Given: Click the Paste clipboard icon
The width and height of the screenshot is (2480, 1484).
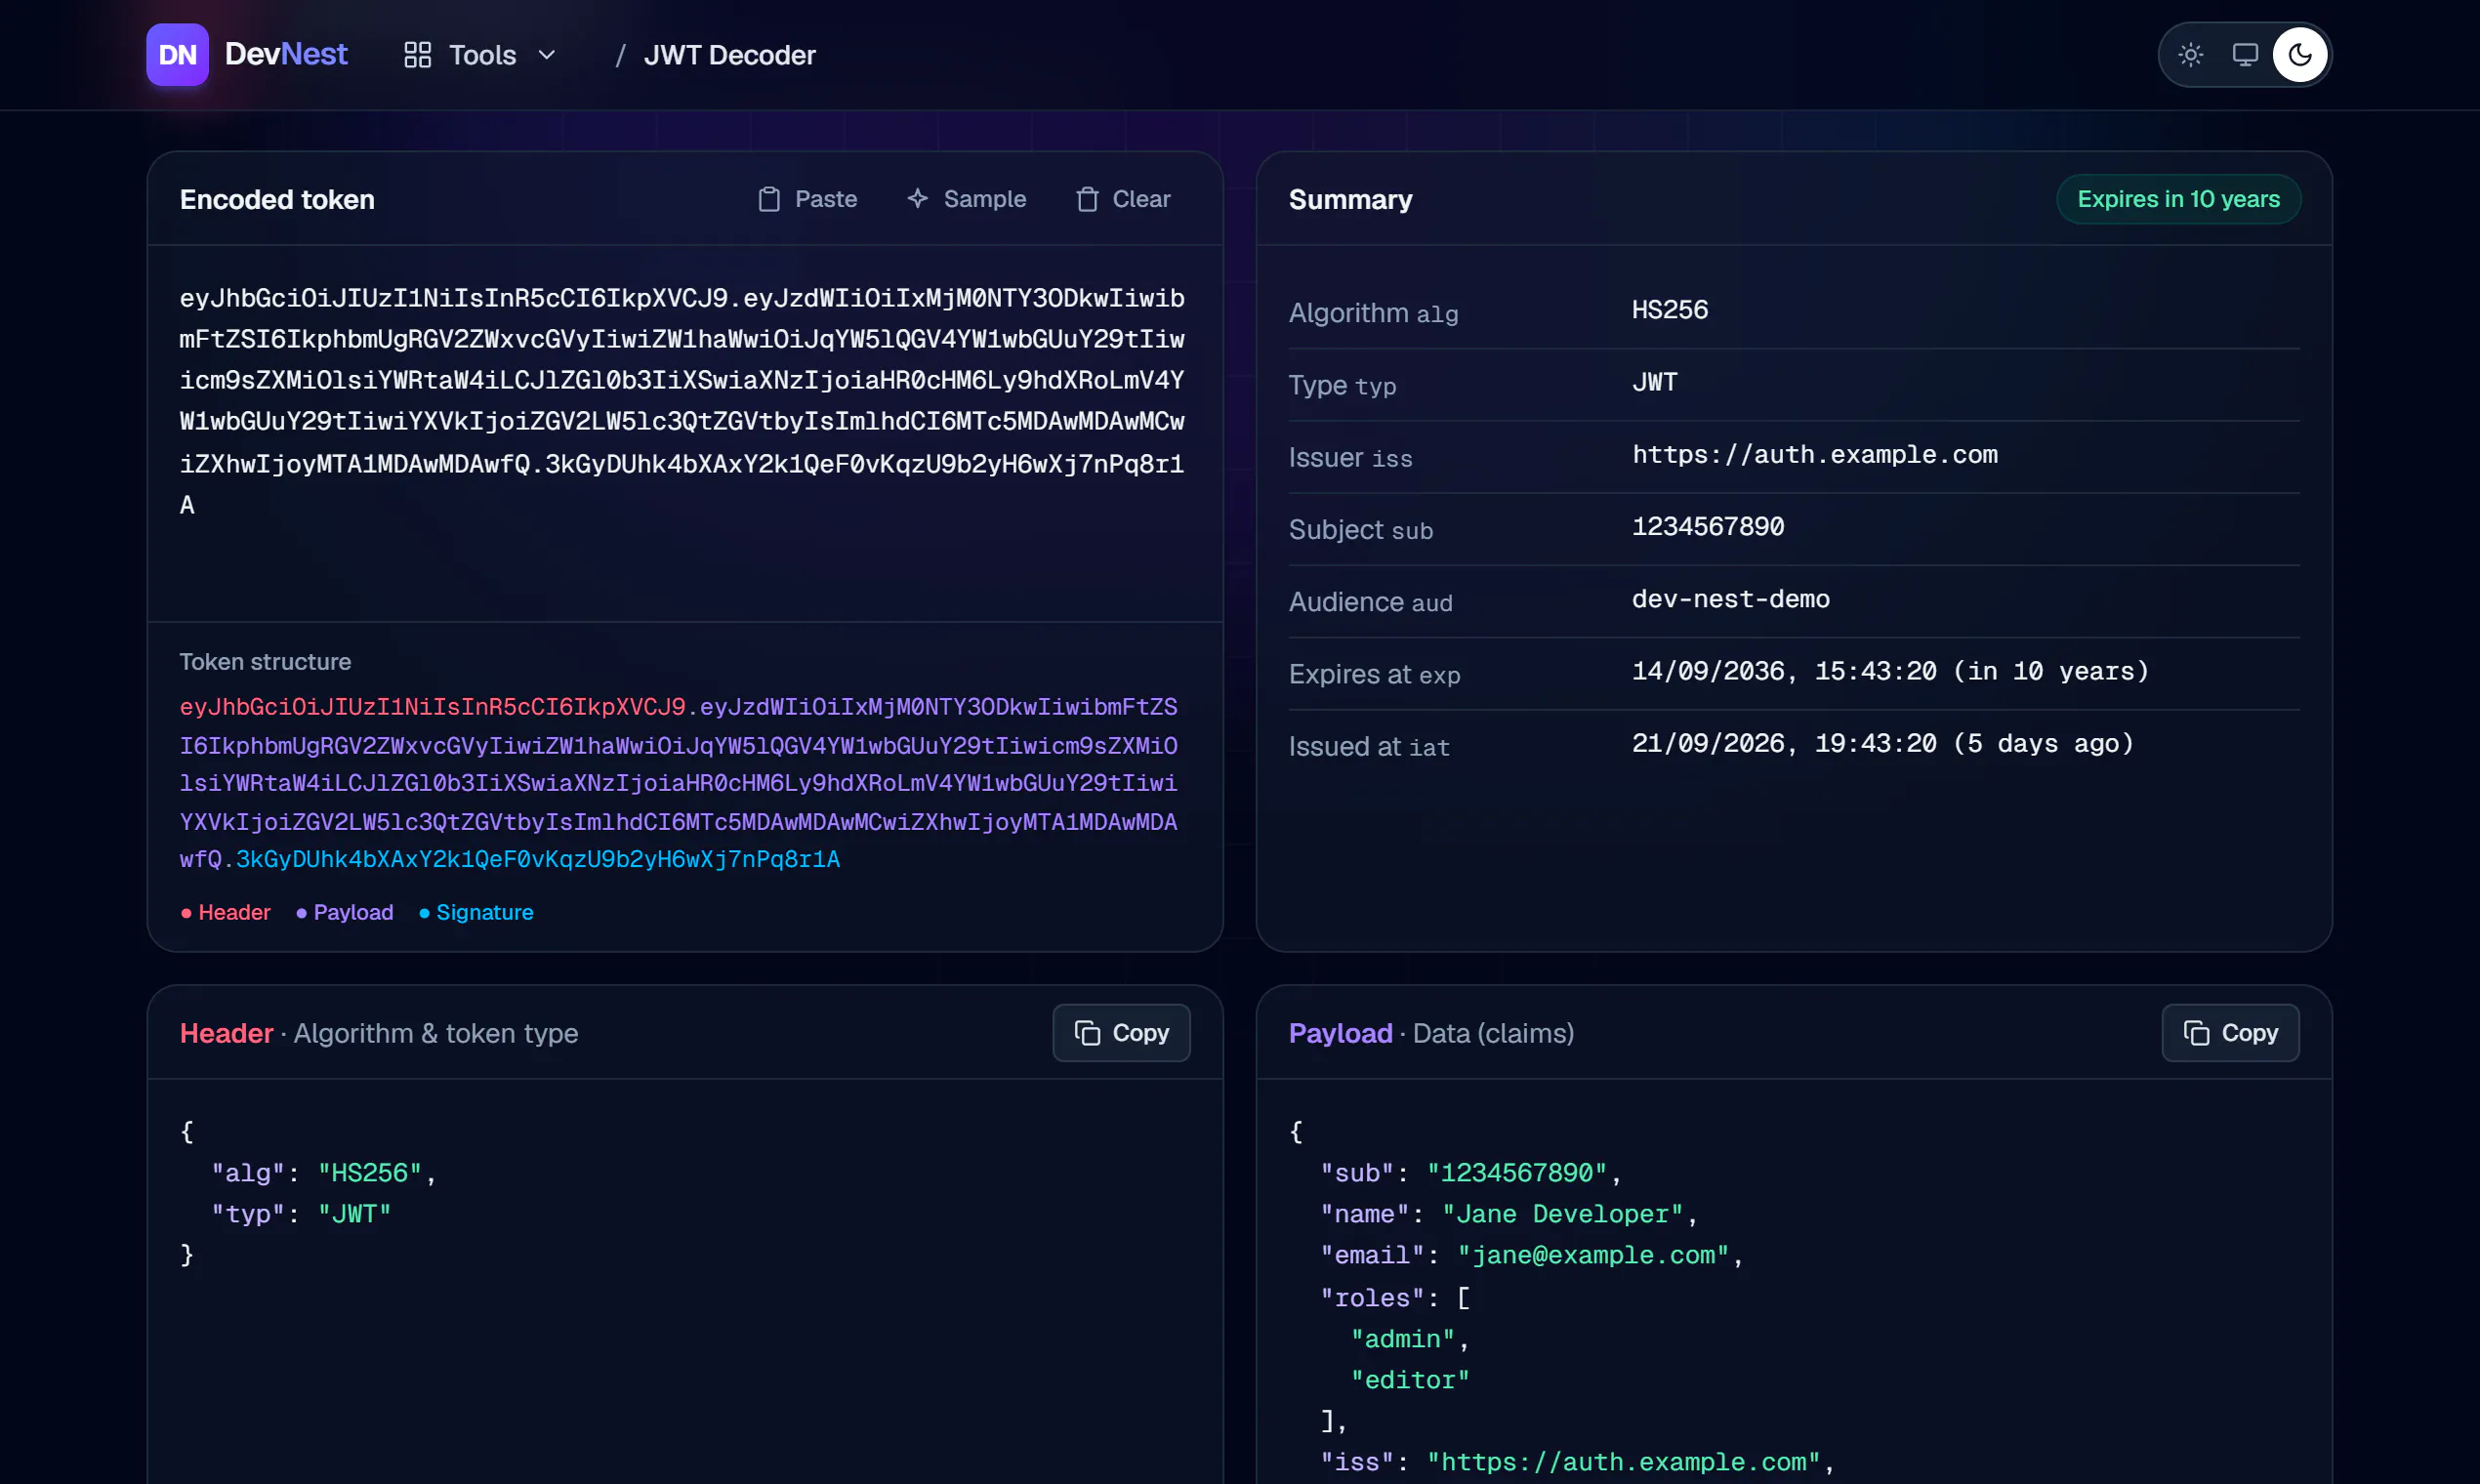Looking at the screenshot, I should [768, 199].
